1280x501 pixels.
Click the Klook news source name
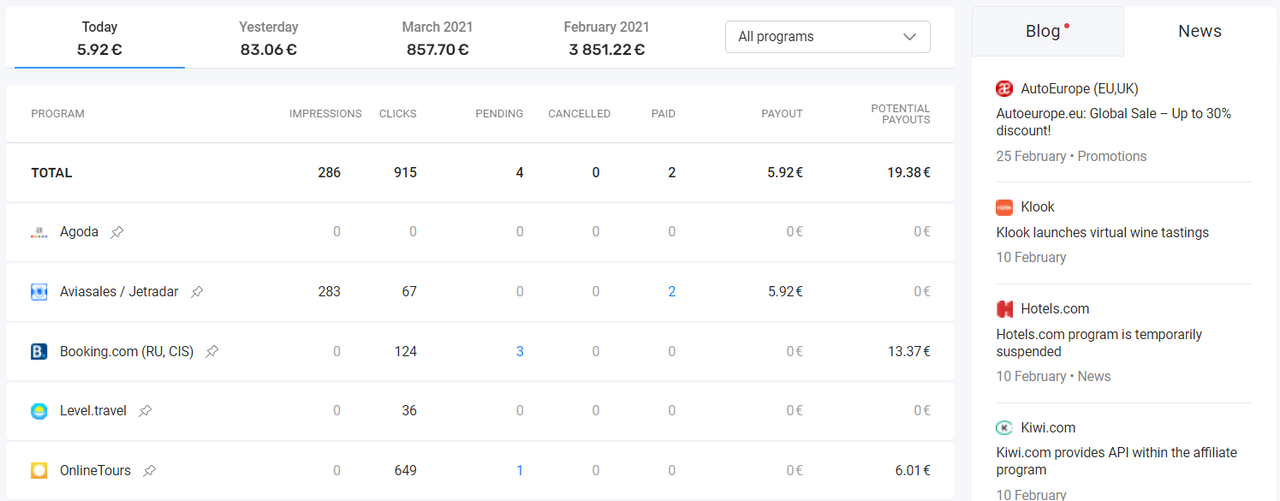1038,207
